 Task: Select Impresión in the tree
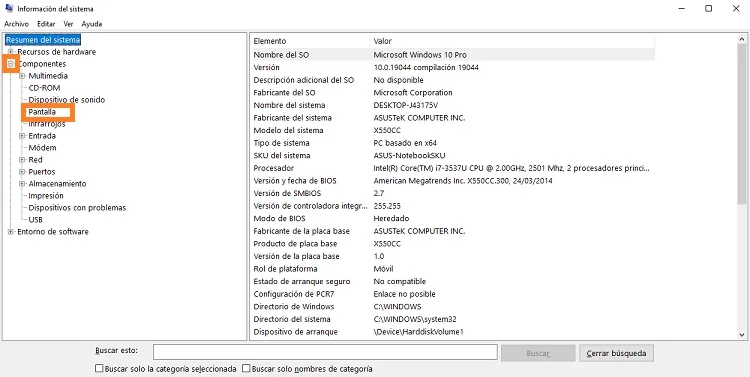point(46,196)
